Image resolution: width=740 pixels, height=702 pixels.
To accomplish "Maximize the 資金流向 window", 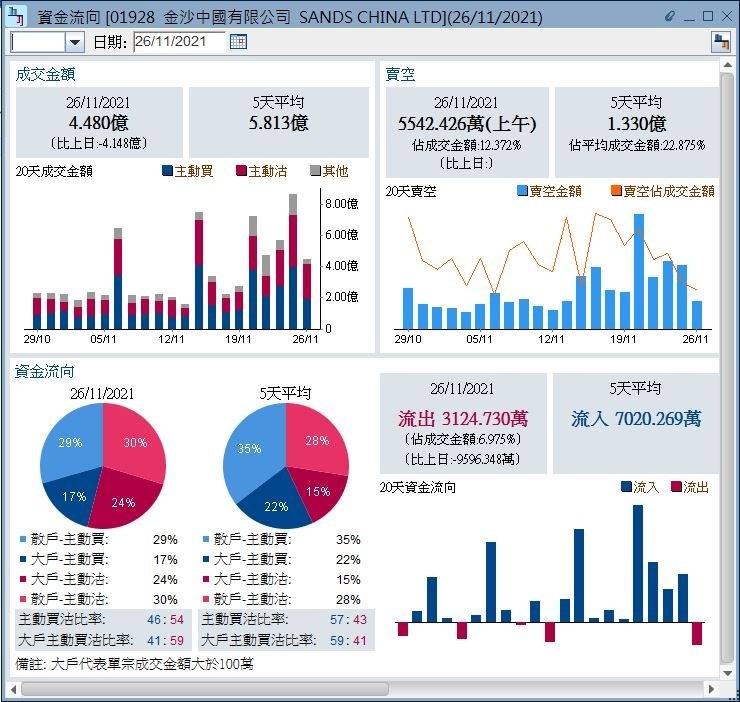I will [707, 17].
